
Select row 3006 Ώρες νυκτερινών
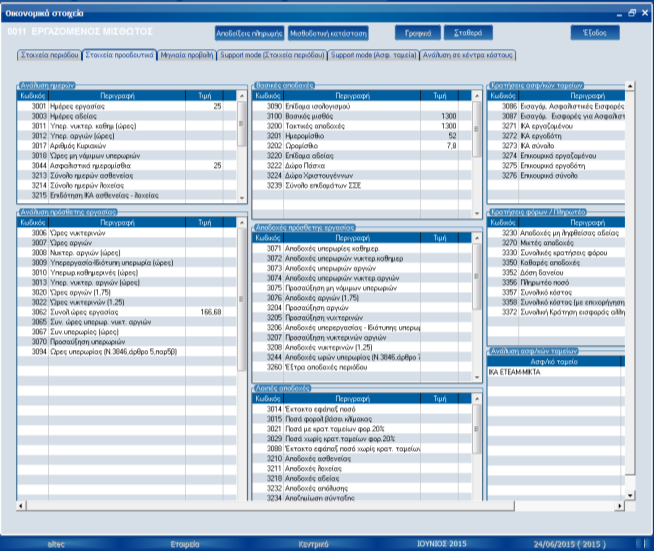click(x=127, y=233)
